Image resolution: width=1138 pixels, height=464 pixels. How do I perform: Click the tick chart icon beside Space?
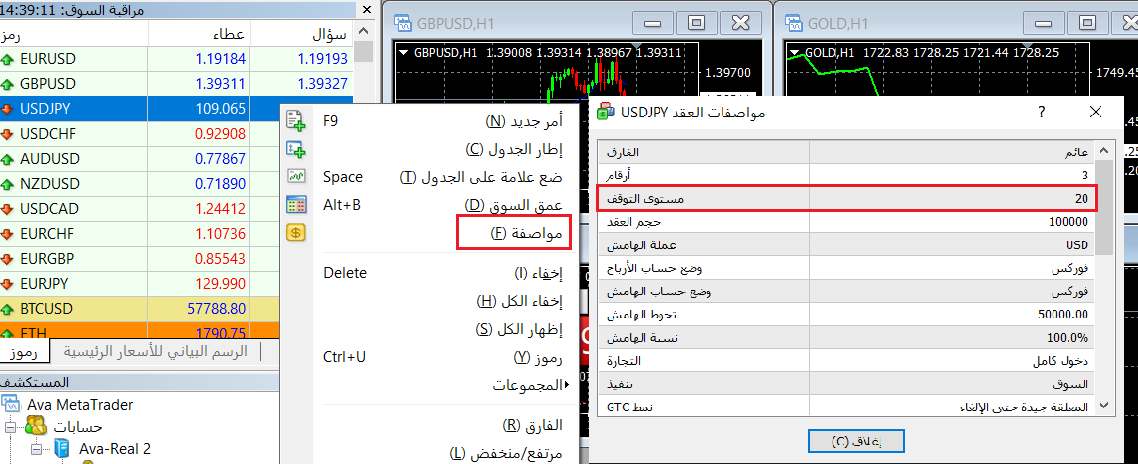tap(296, 176)
